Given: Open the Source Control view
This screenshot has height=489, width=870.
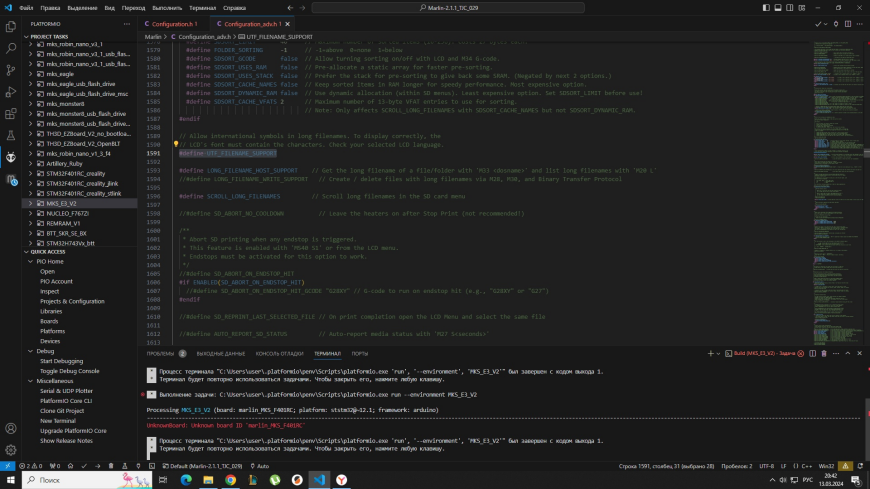Looking at the screenshot, I should click(10, 68).
